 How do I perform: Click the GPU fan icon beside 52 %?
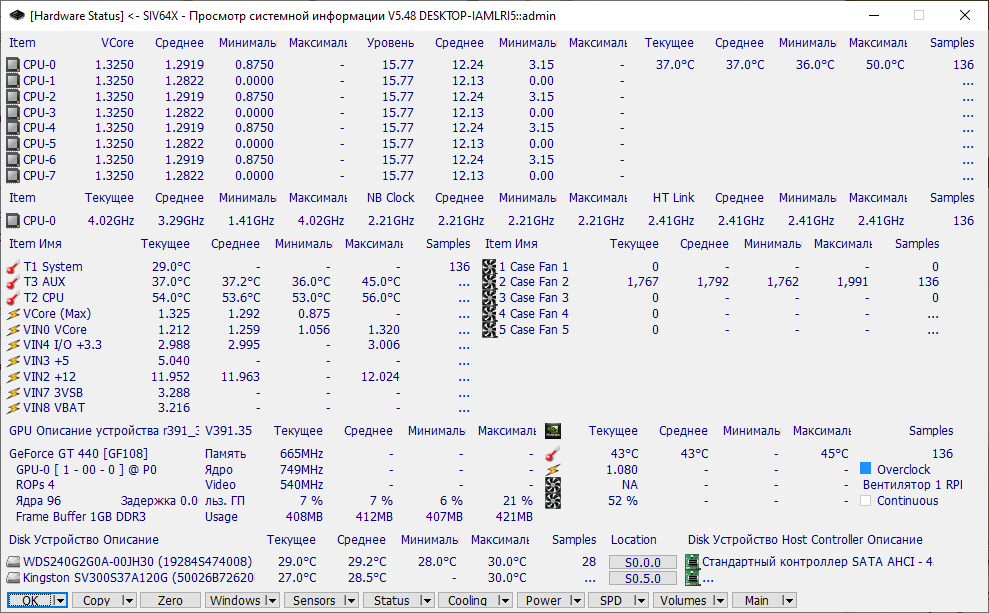coord(553,501)
